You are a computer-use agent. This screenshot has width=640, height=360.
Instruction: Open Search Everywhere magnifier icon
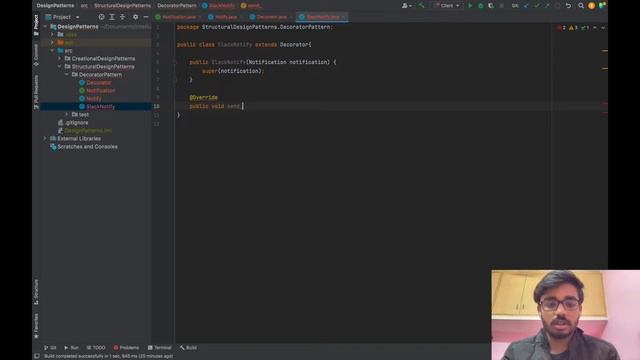pyautogui.click(x=581, y=6)
